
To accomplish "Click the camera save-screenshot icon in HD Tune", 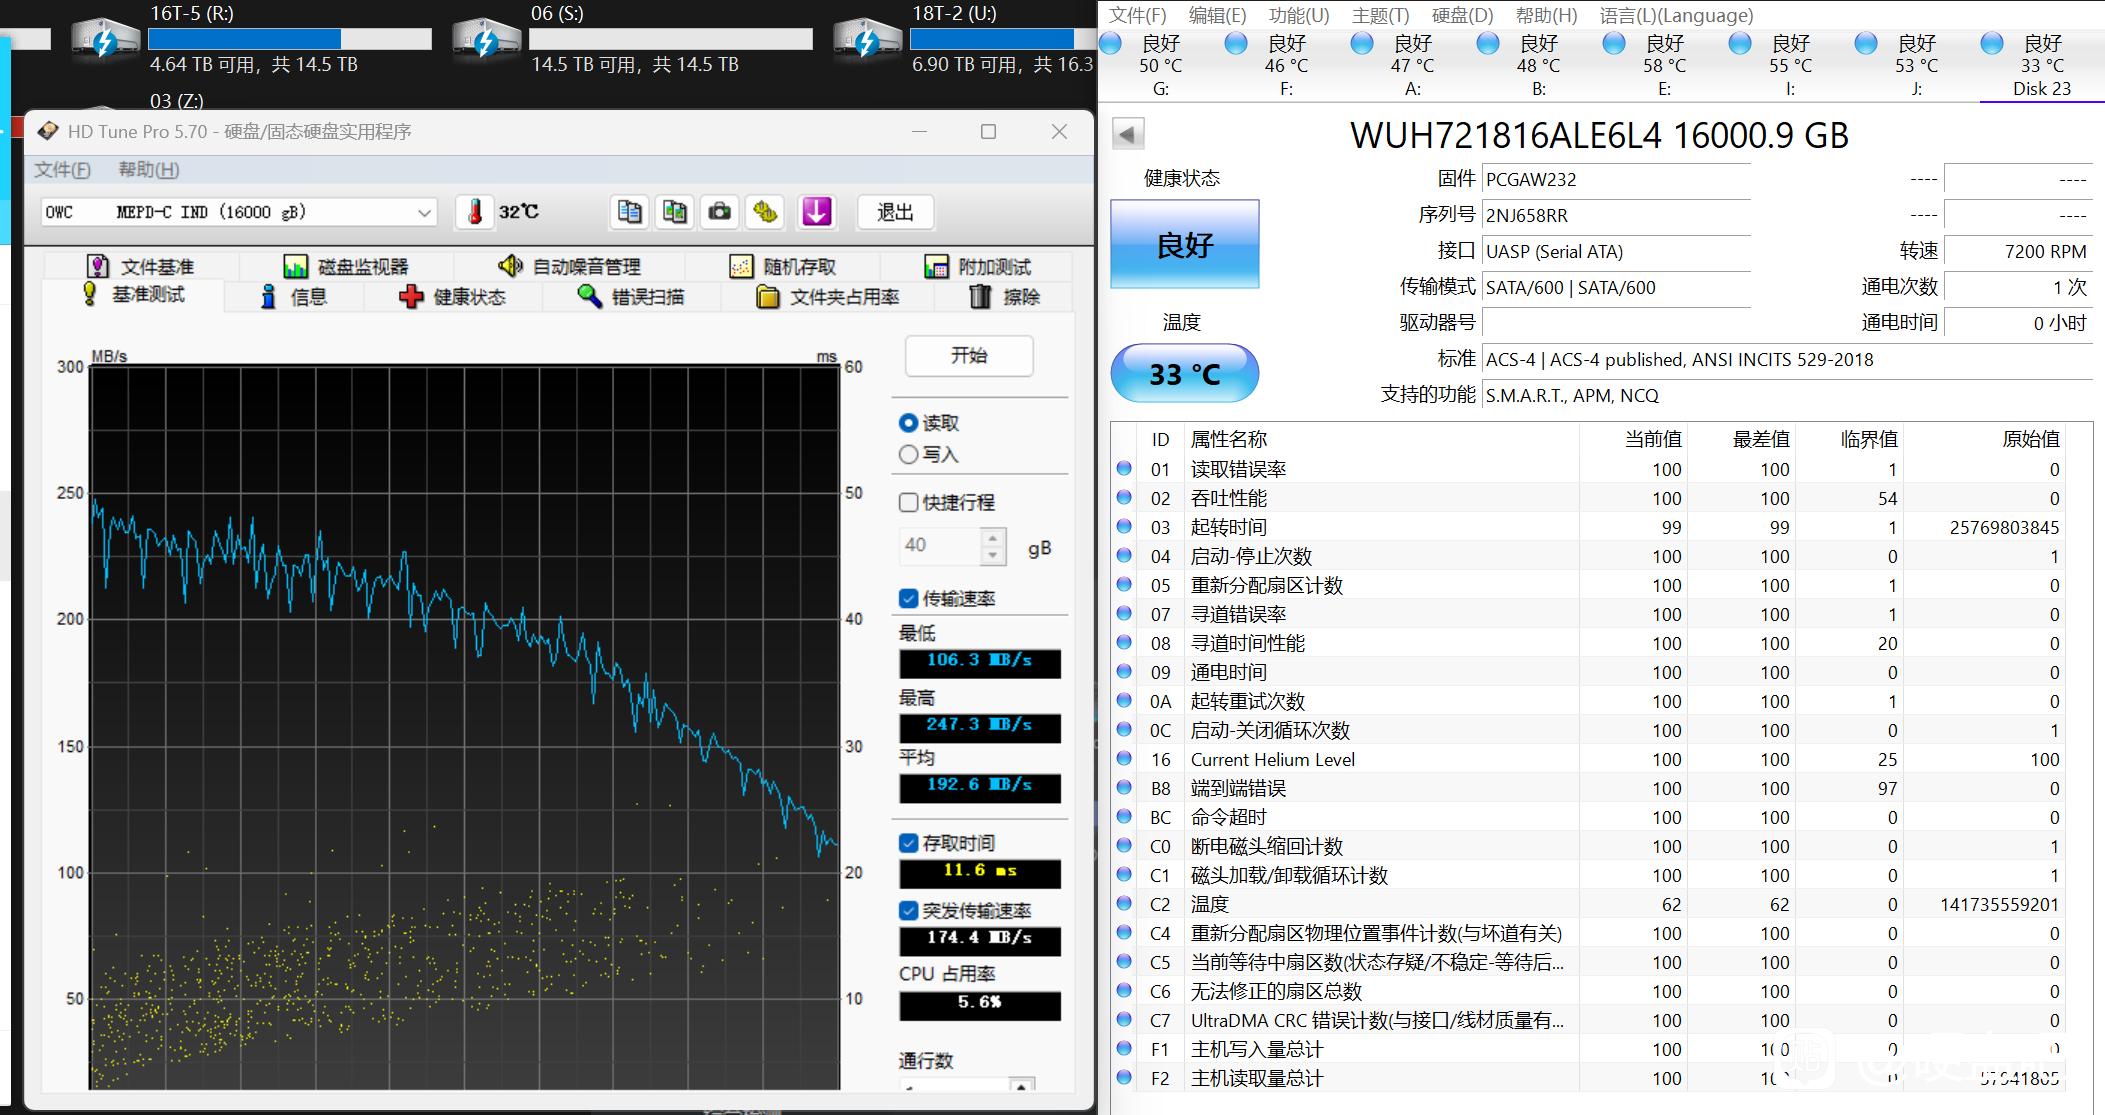I will (719, 212).
